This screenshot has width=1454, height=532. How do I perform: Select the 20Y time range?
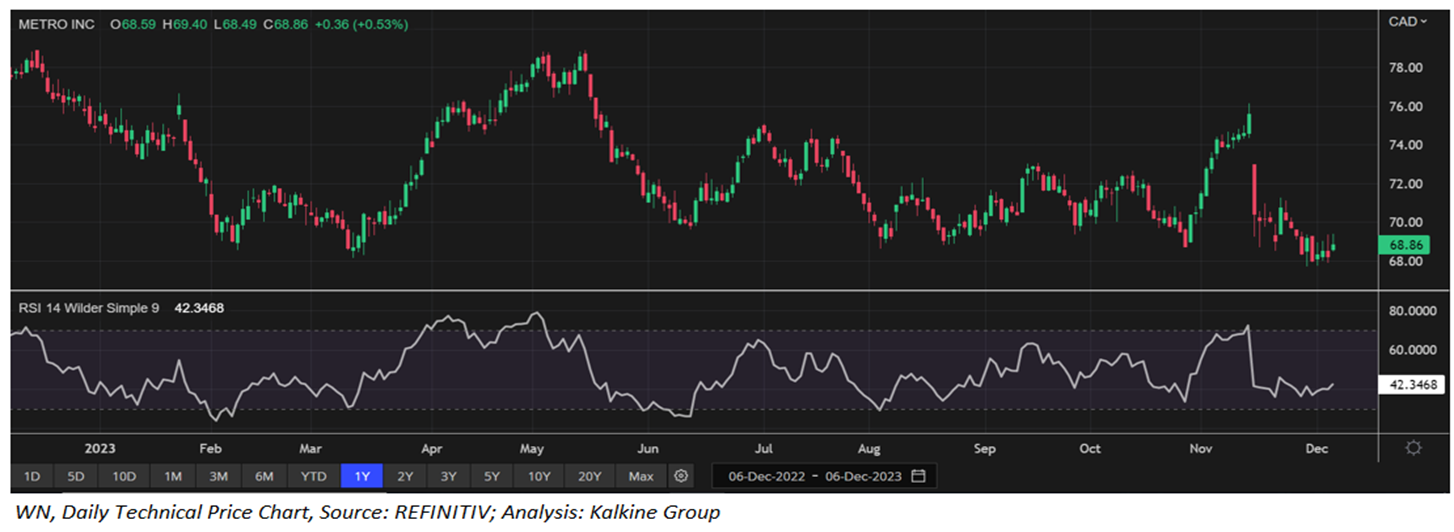click(590, 476)
